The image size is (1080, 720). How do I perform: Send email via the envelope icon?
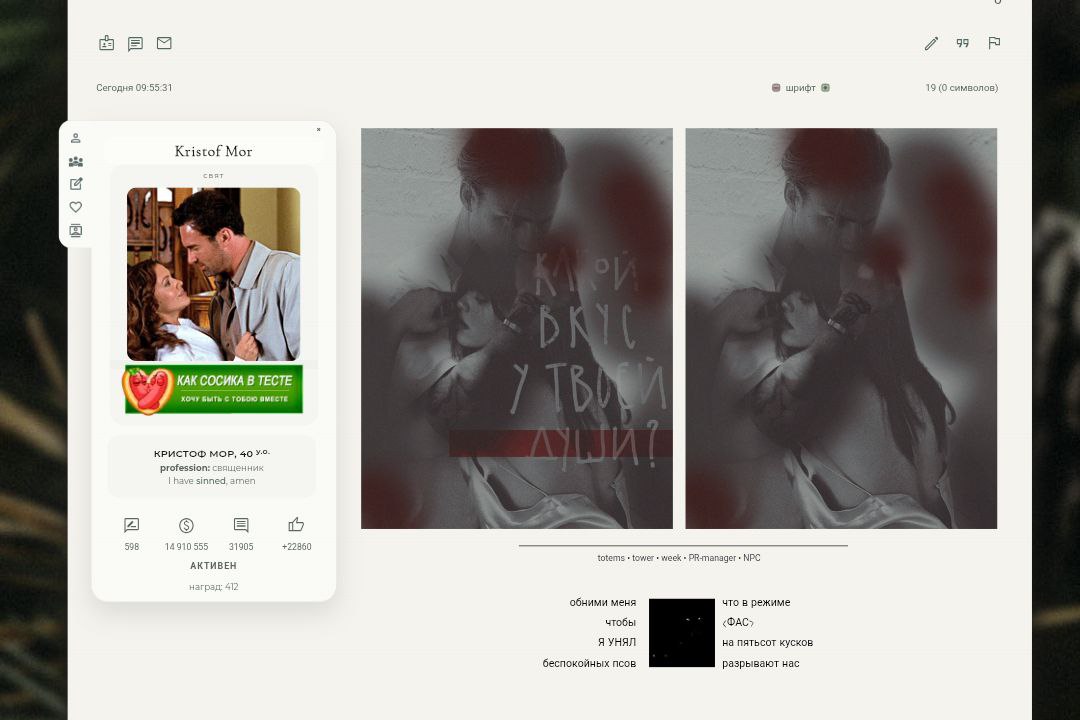pyautogui.click(x=164, y=43)
